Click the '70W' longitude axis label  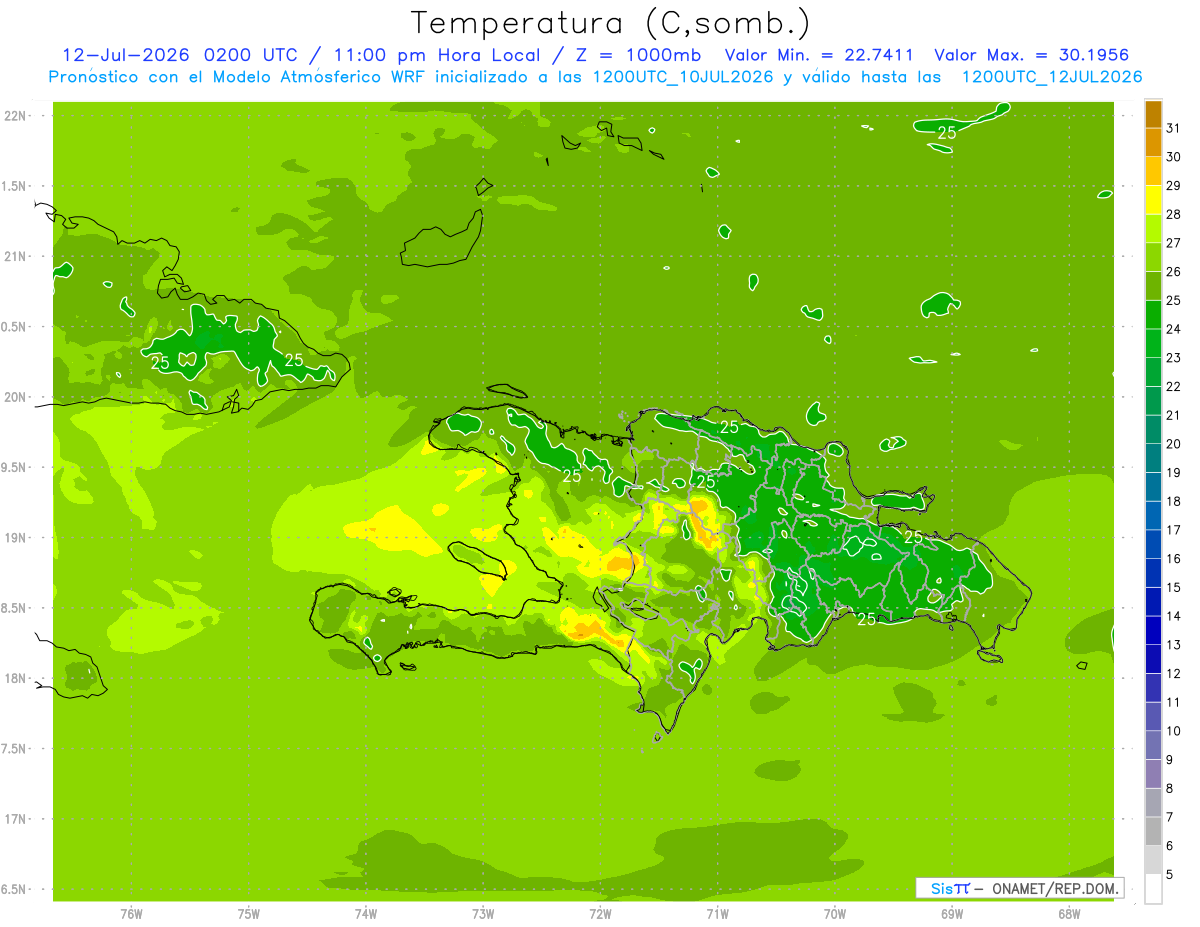835,913
